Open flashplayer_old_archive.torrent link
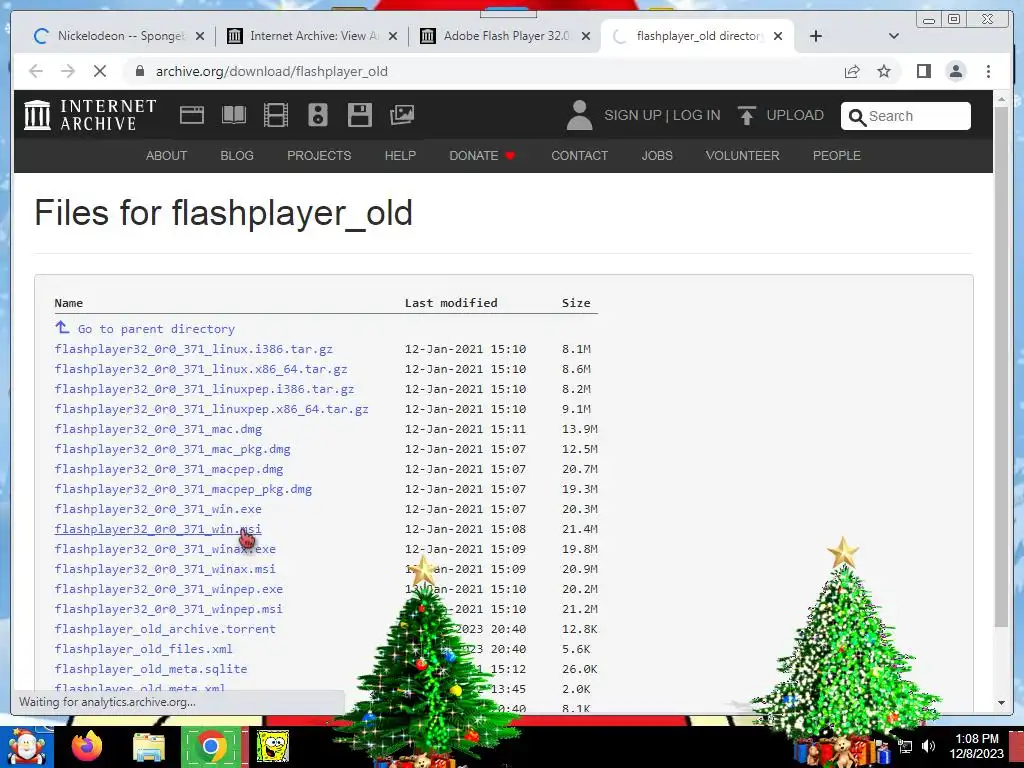Viewport: 1024px width, 768px height. (165, 629)
